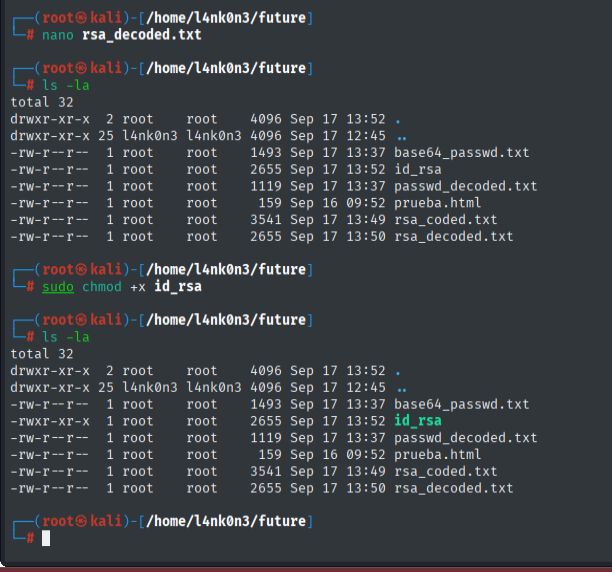Click passwd_decoded.txt in the first listing
612x572 pixels.
(465, 186)
